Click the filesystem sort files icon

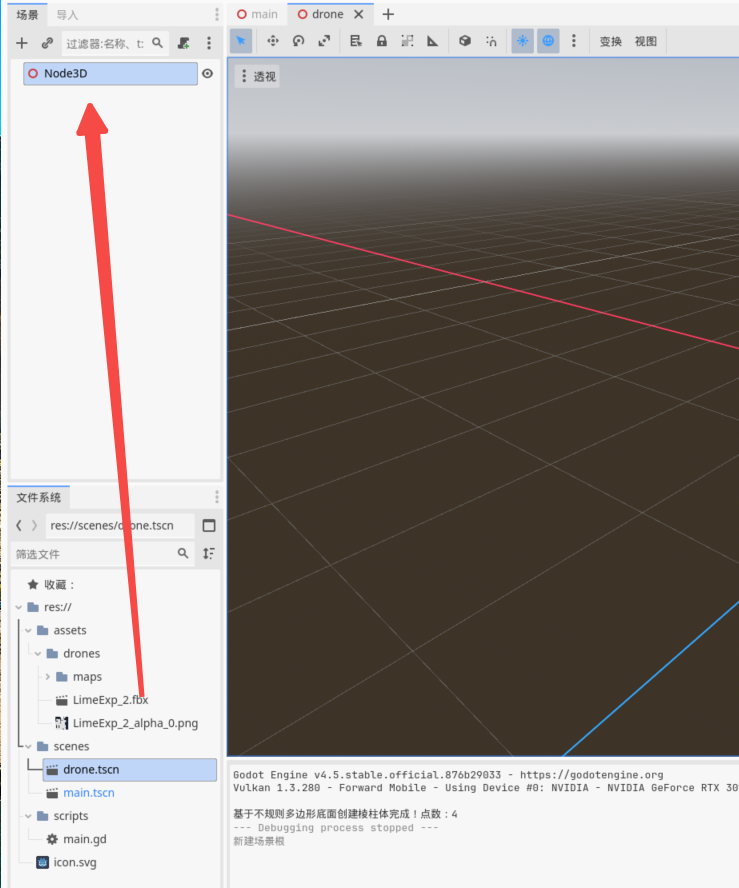(x=208, y=553)
